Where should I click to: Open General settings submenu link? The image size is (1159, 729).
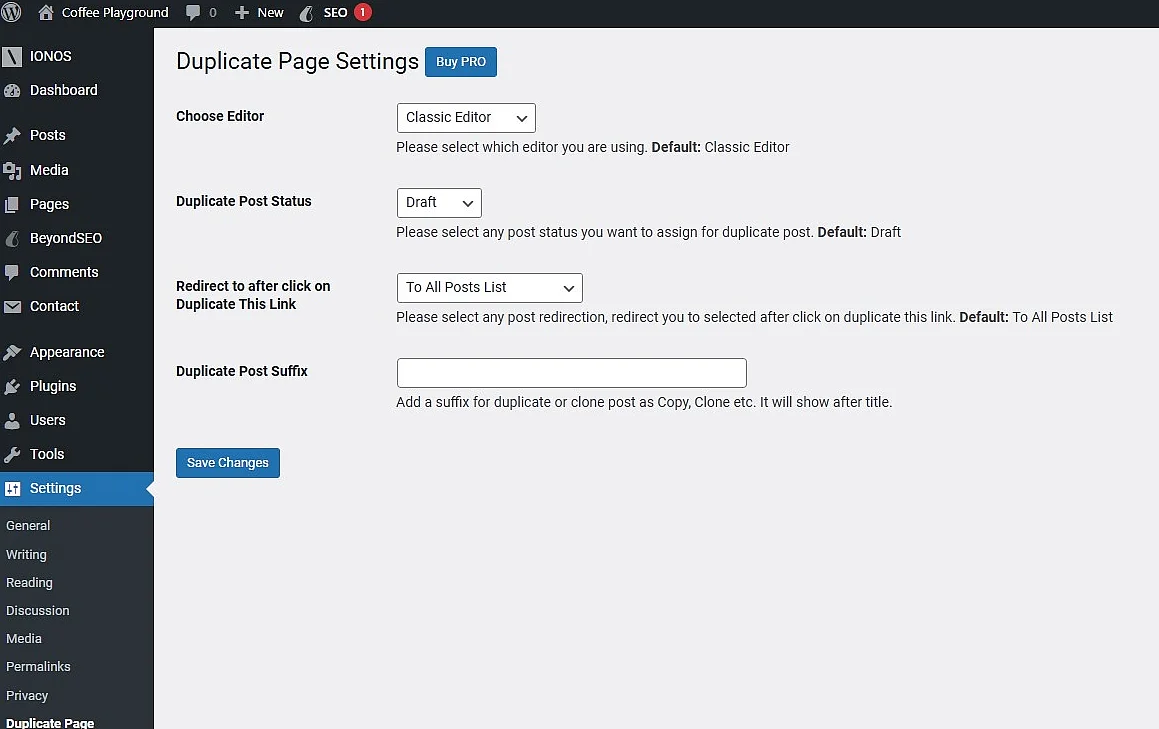click(x=28, y=526)
